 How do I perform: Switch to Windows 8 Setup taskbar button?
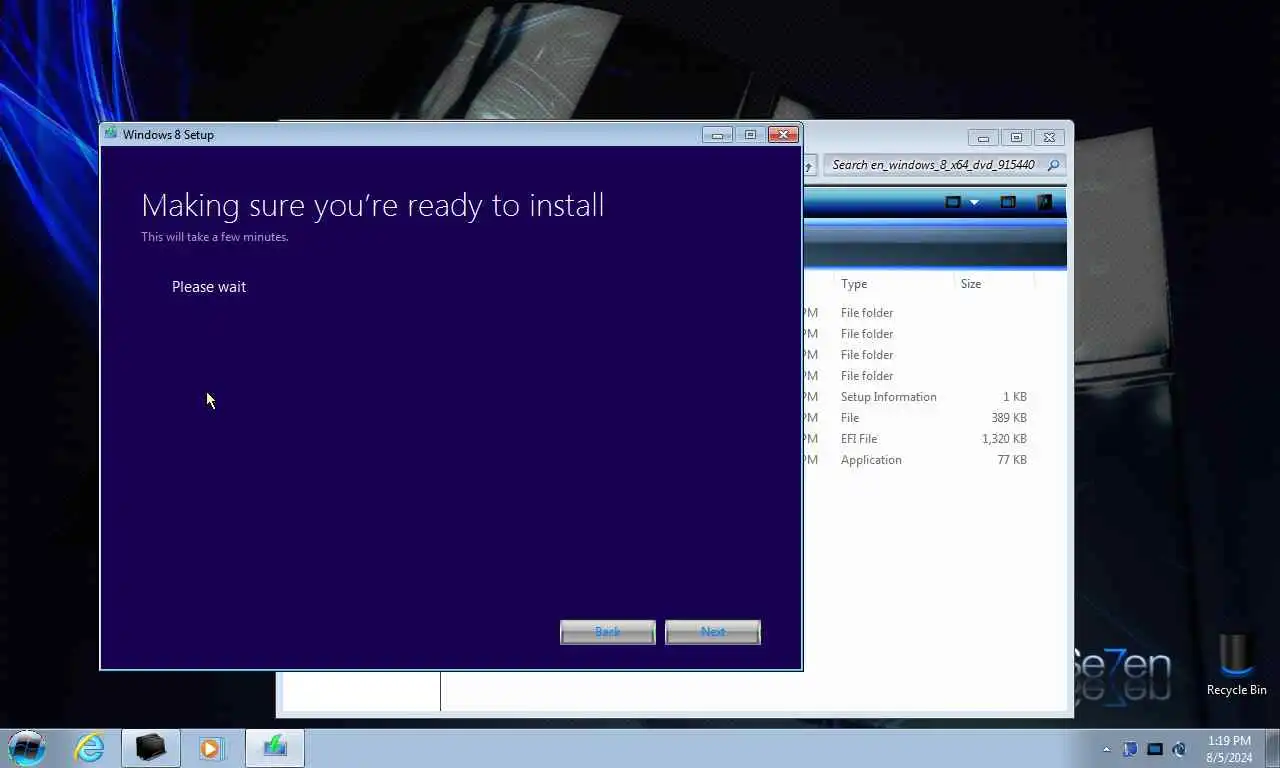coord(275,748)
